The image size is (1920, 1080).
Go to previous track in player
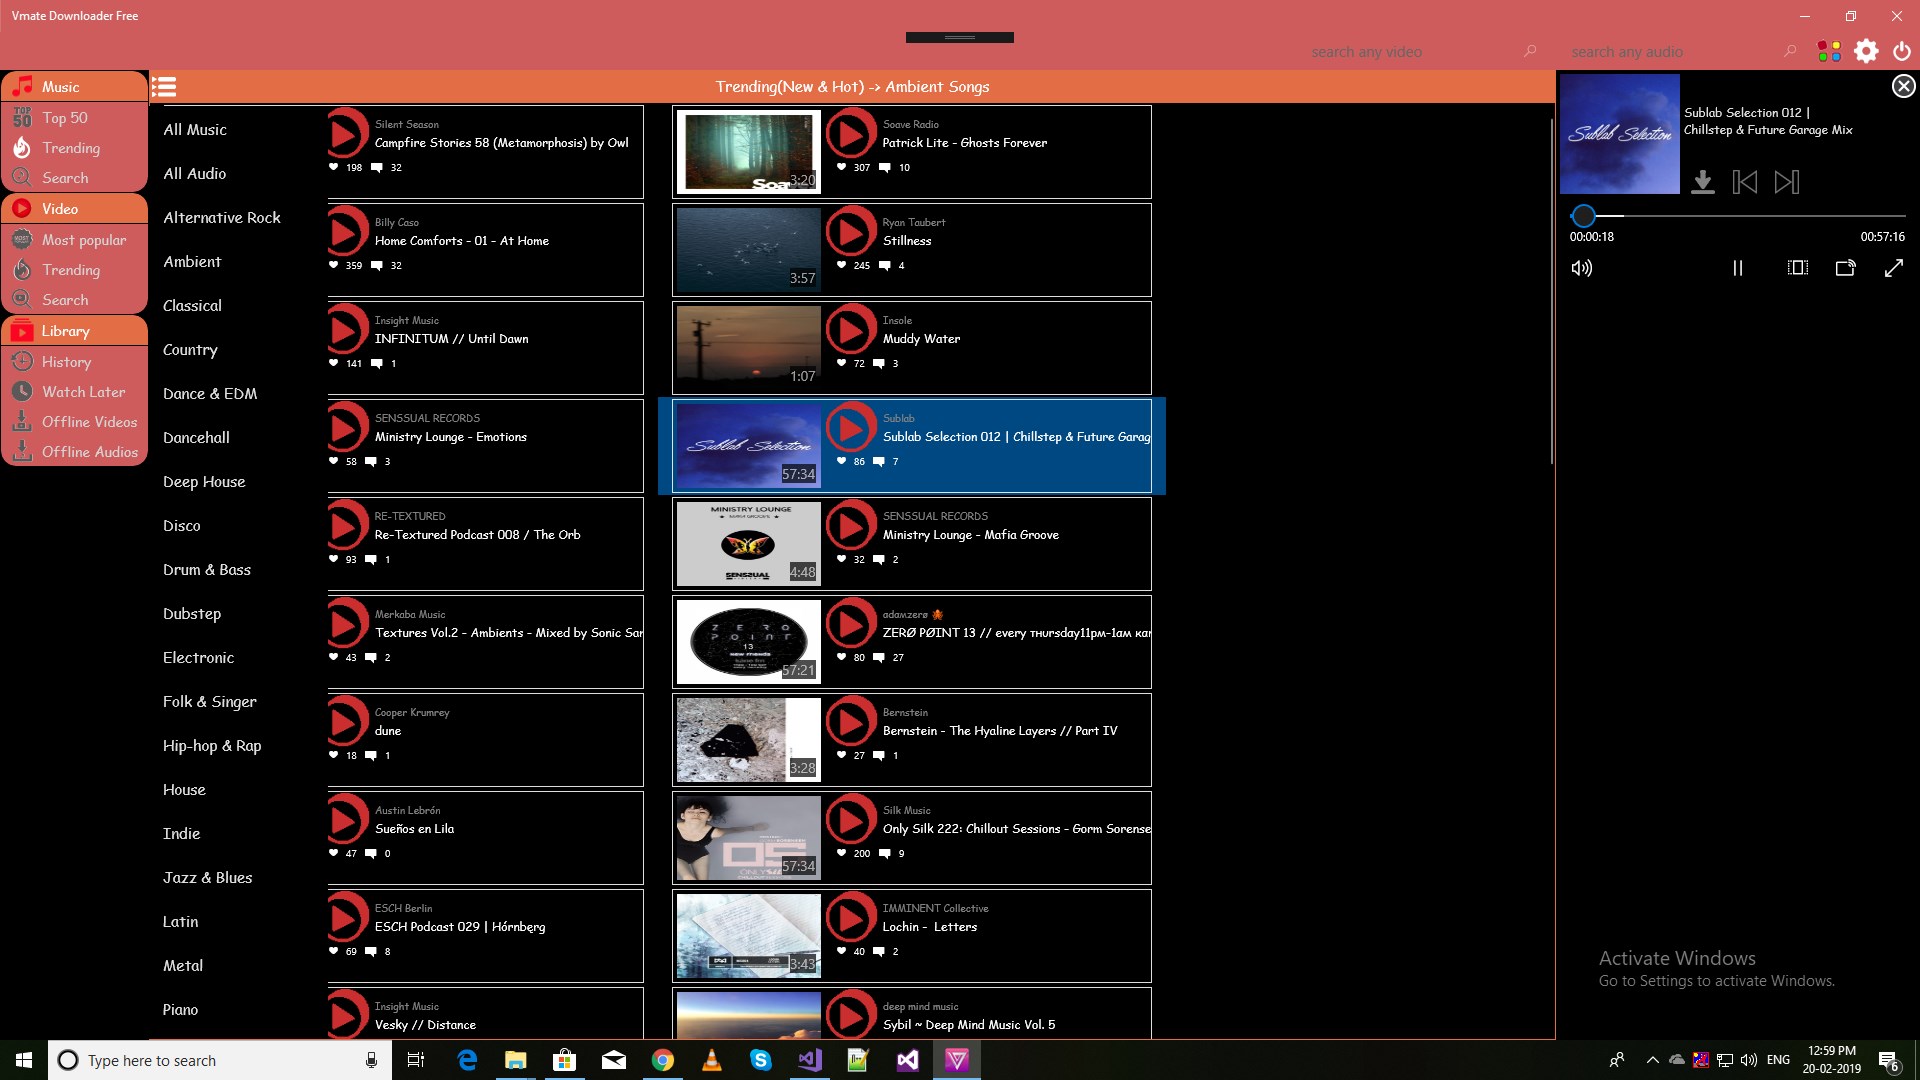point(1744,182)
